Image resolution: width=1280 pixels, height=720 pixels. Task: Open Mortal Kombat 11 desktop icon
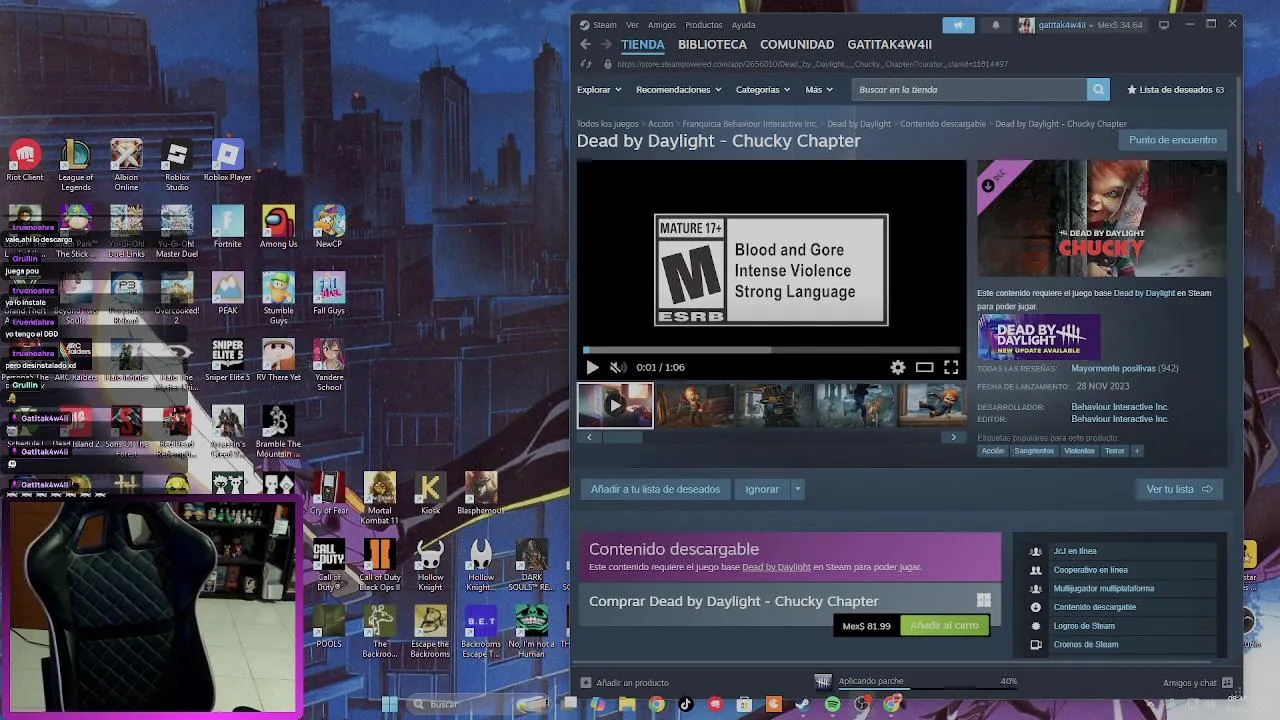pos(380,498)
